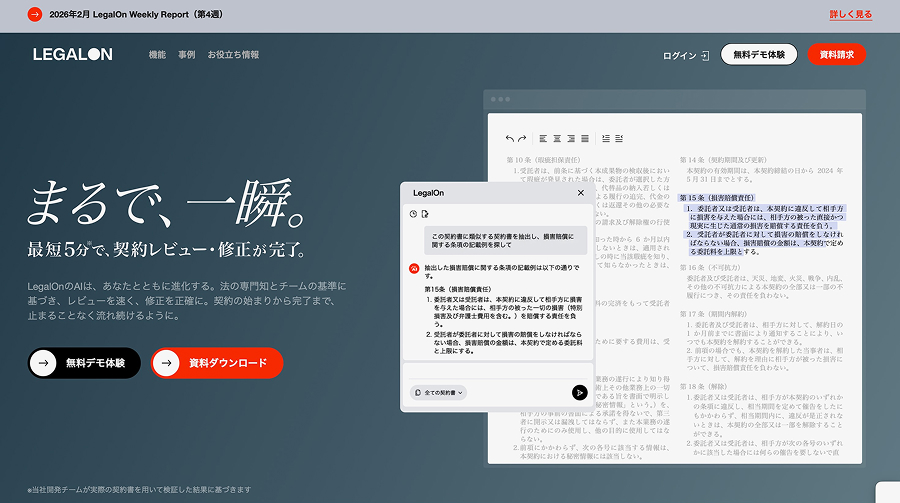
Task: Select the align left icon
Action: coord(543,138)
